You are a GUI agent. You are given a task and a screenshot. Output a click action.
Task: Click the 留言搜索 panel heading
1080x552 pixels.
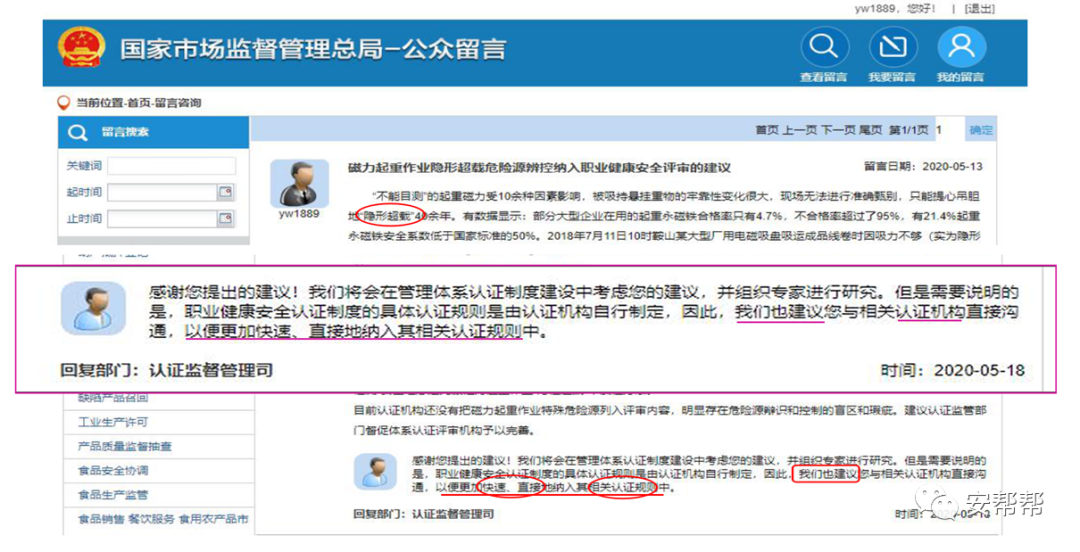125,132
